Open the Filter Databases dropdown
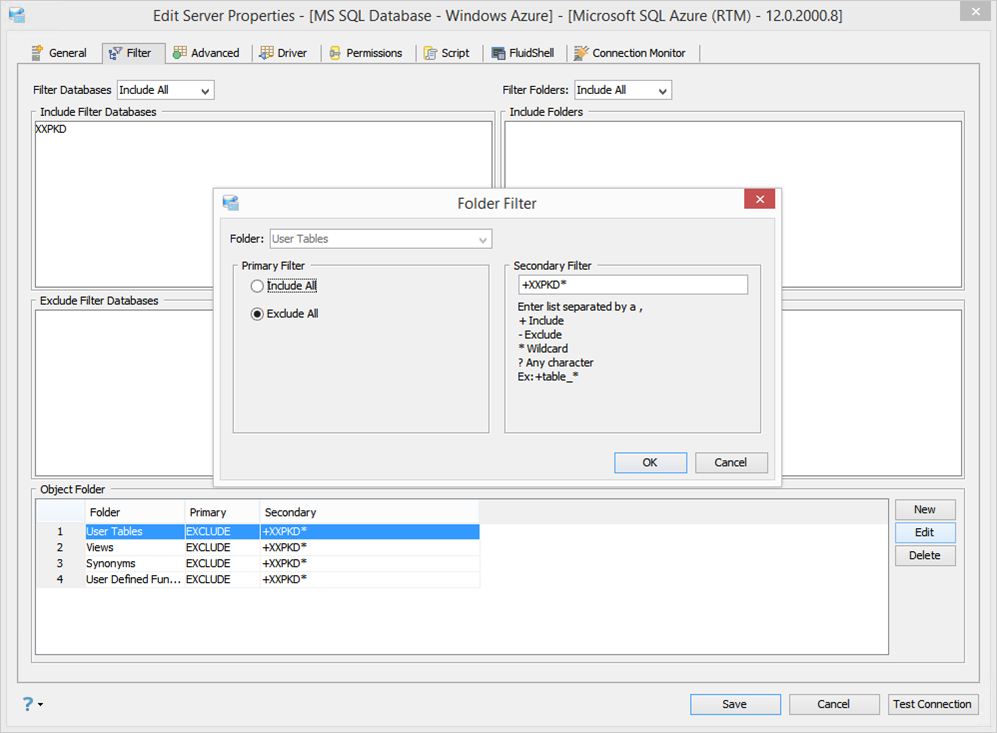This screenshot has height=733, width=997. coord(165,90)
